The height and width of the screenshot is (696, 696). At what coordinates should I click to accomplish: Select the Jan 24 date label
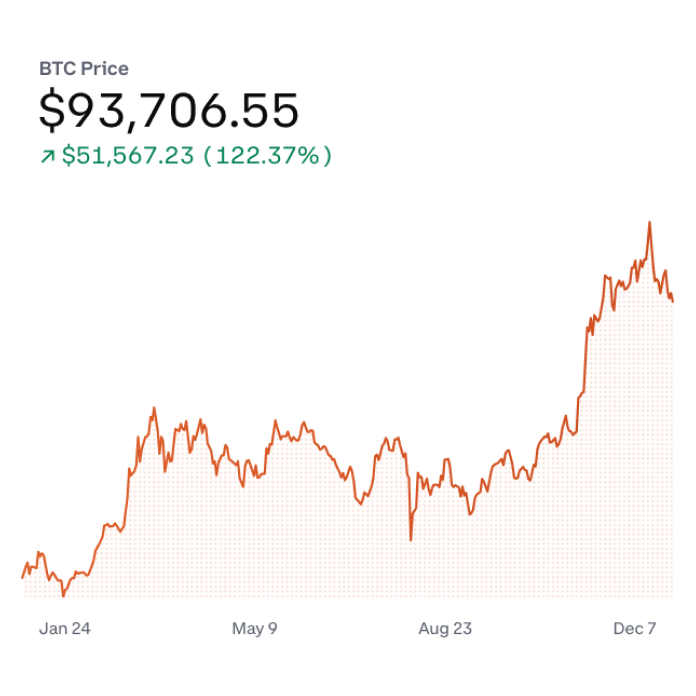click(65, 629)
